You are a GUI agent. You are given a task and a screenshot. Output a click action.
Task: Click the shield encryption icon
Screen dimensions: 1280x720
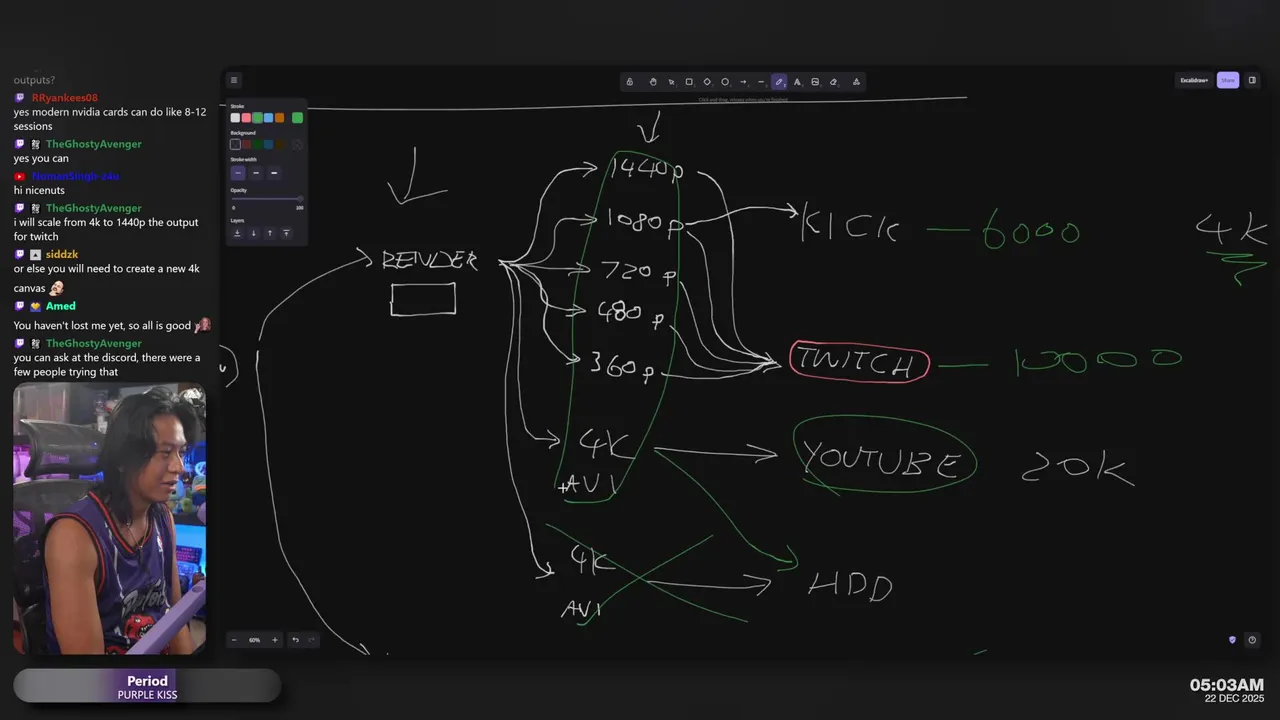click(1232, 640)
